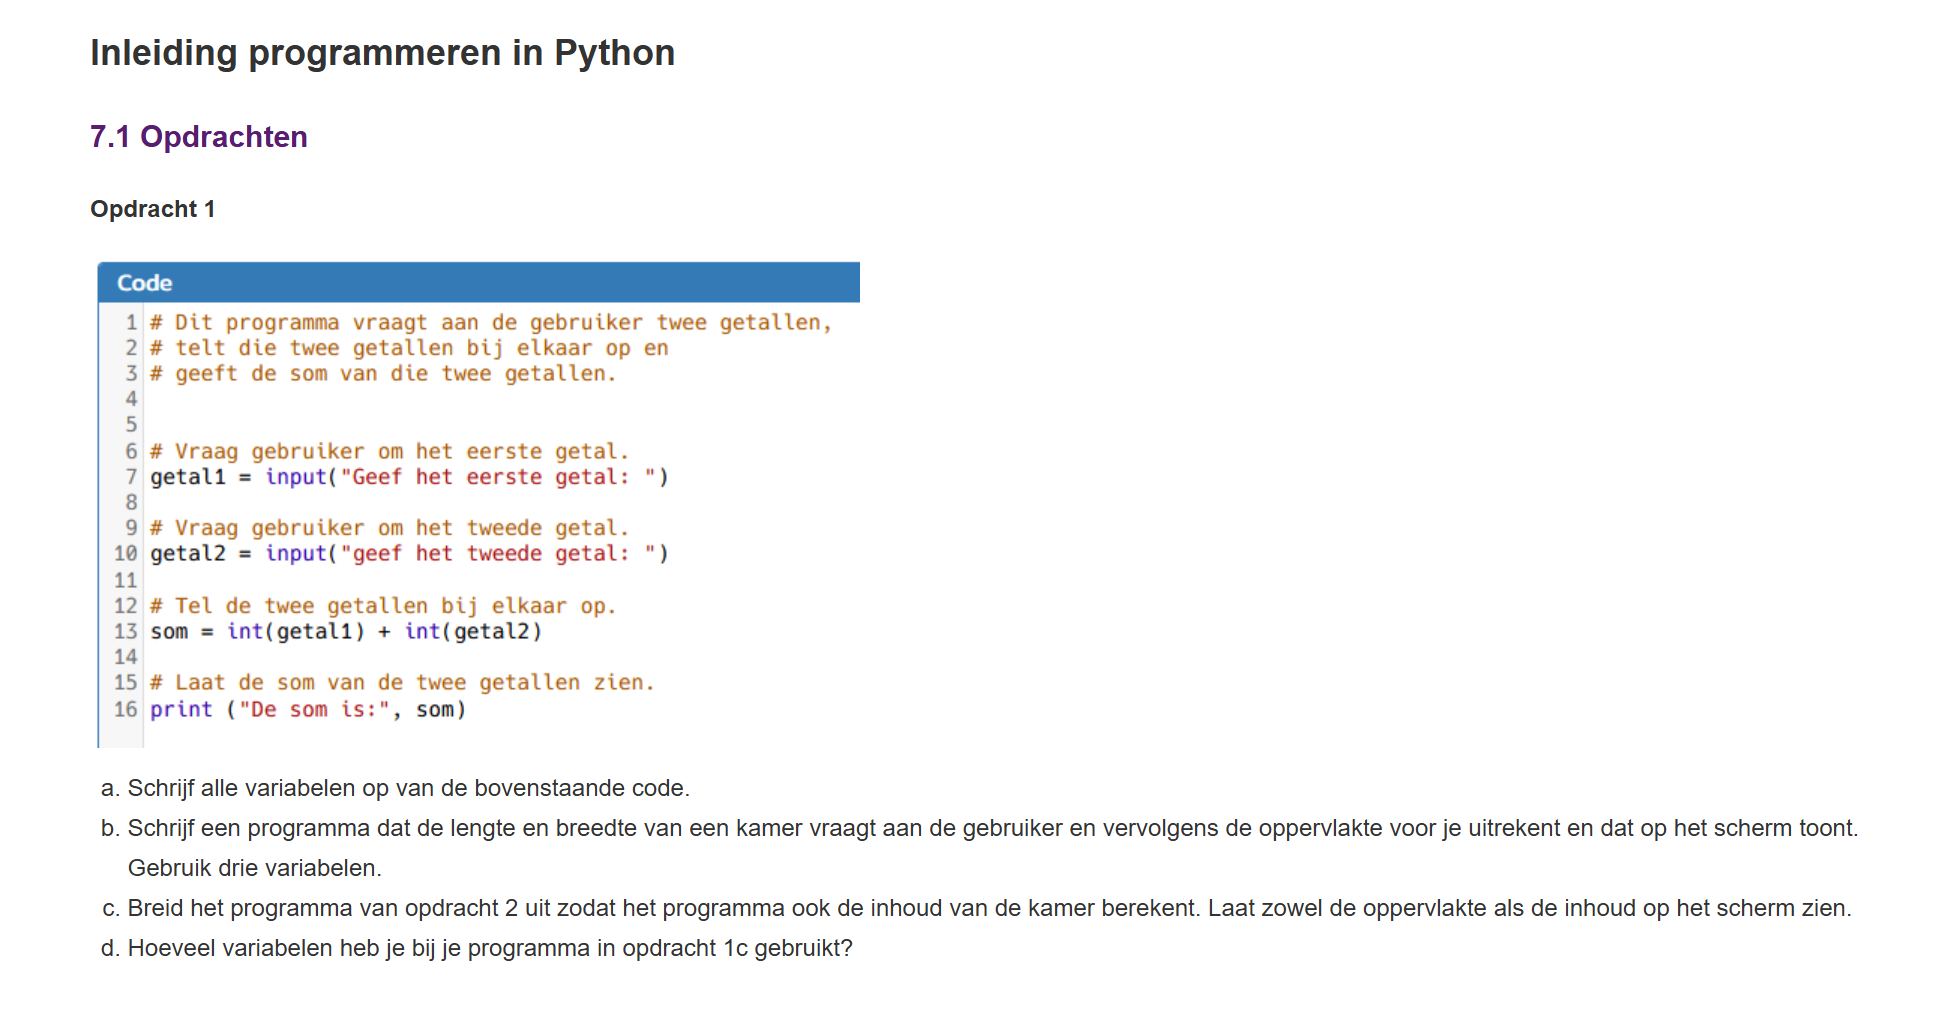Viewport: 1940px width, 1023px height.
Task: Click question b about 'lengte en breedte'
Action: pyautogui.click(x=992, y=828)
